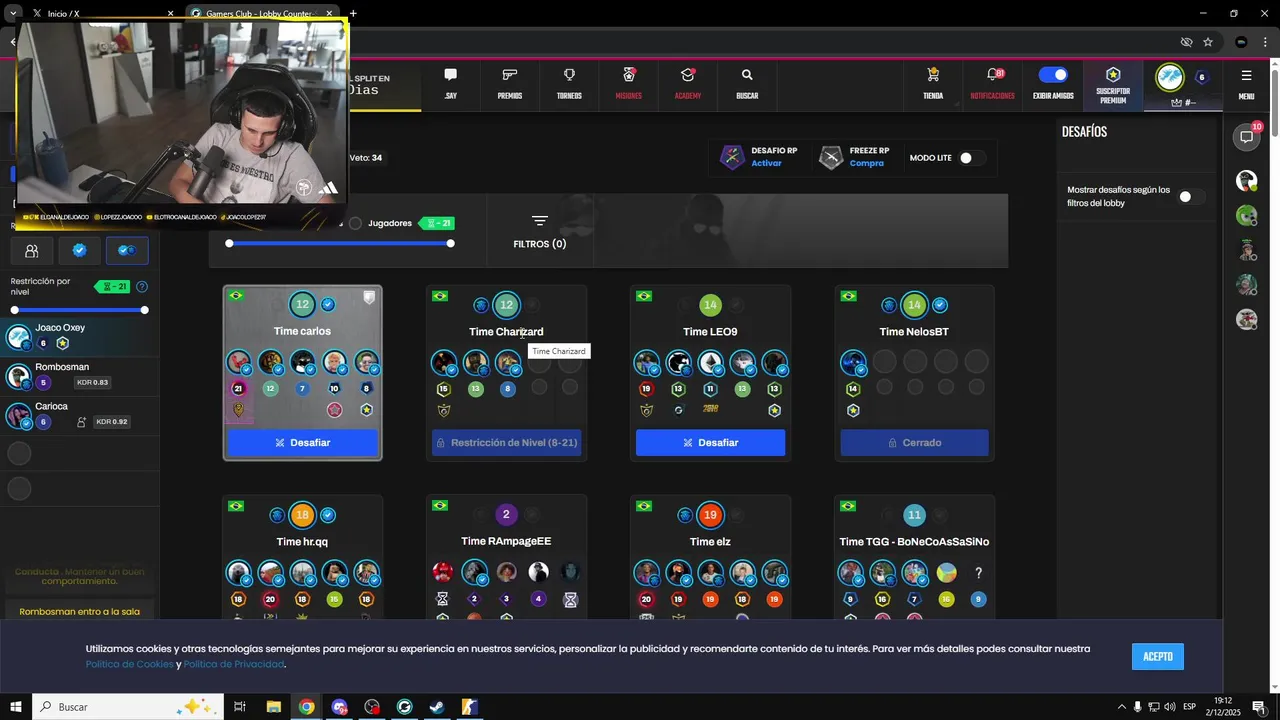Open Chrome in the Windows taskbar
This screenshot has height=720, width=1280.
tap(306, 707)
